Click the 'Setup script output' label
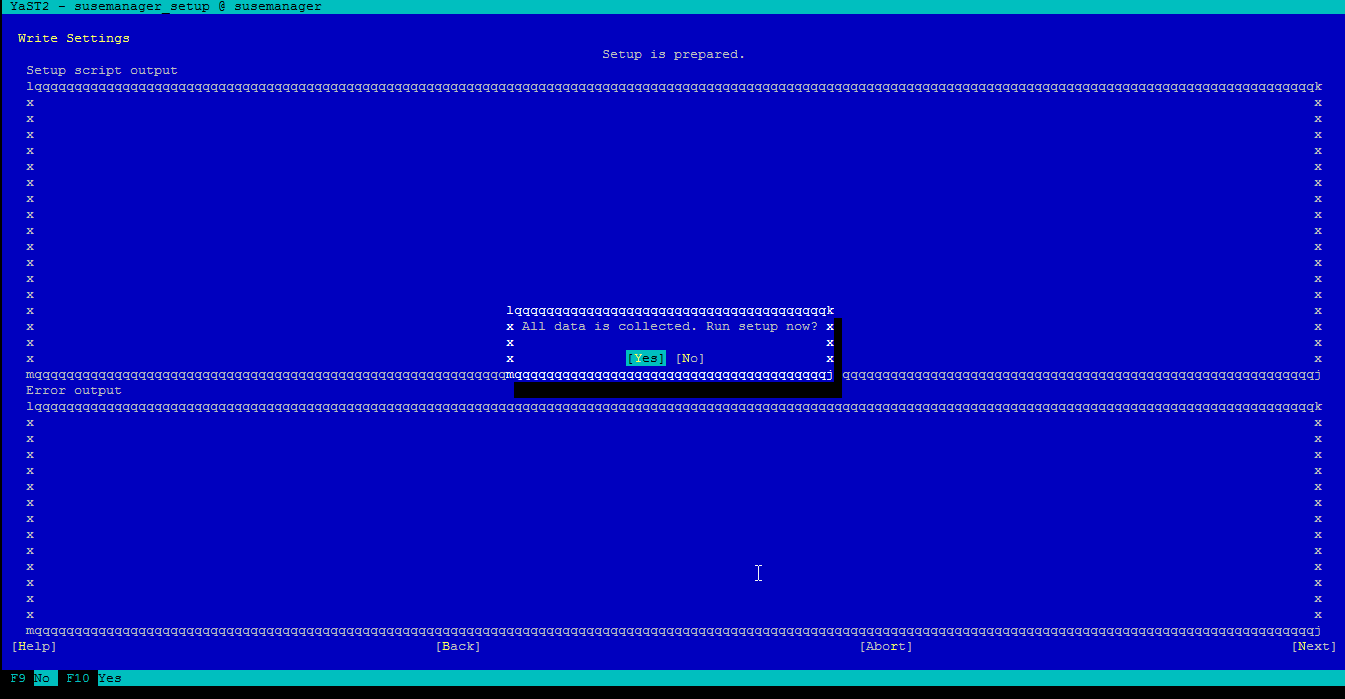 coord(102,70)
